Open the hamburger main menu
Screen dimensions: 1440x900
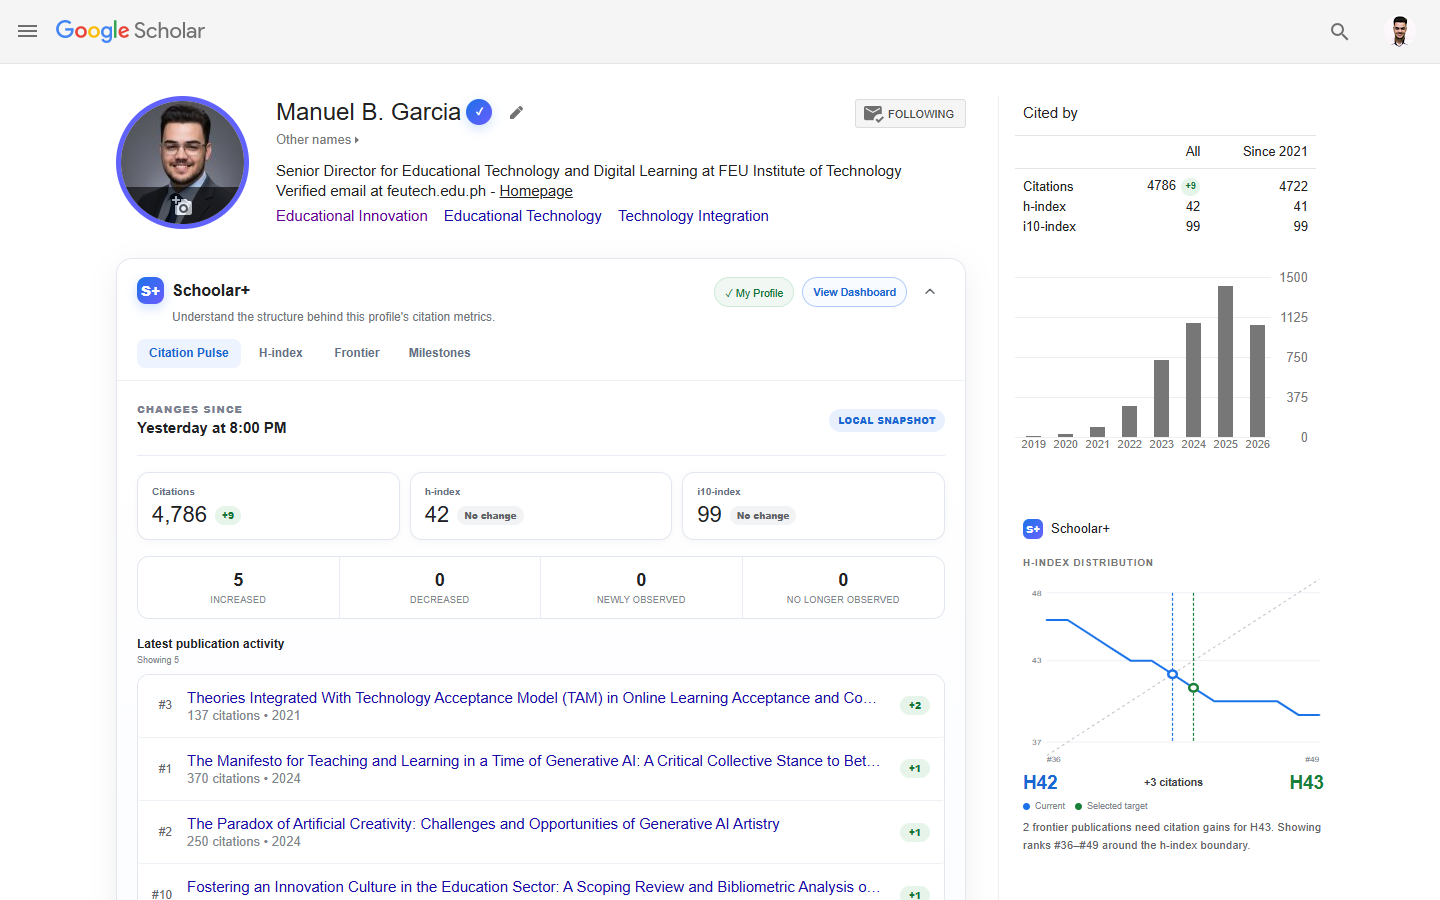click(27, 31)
